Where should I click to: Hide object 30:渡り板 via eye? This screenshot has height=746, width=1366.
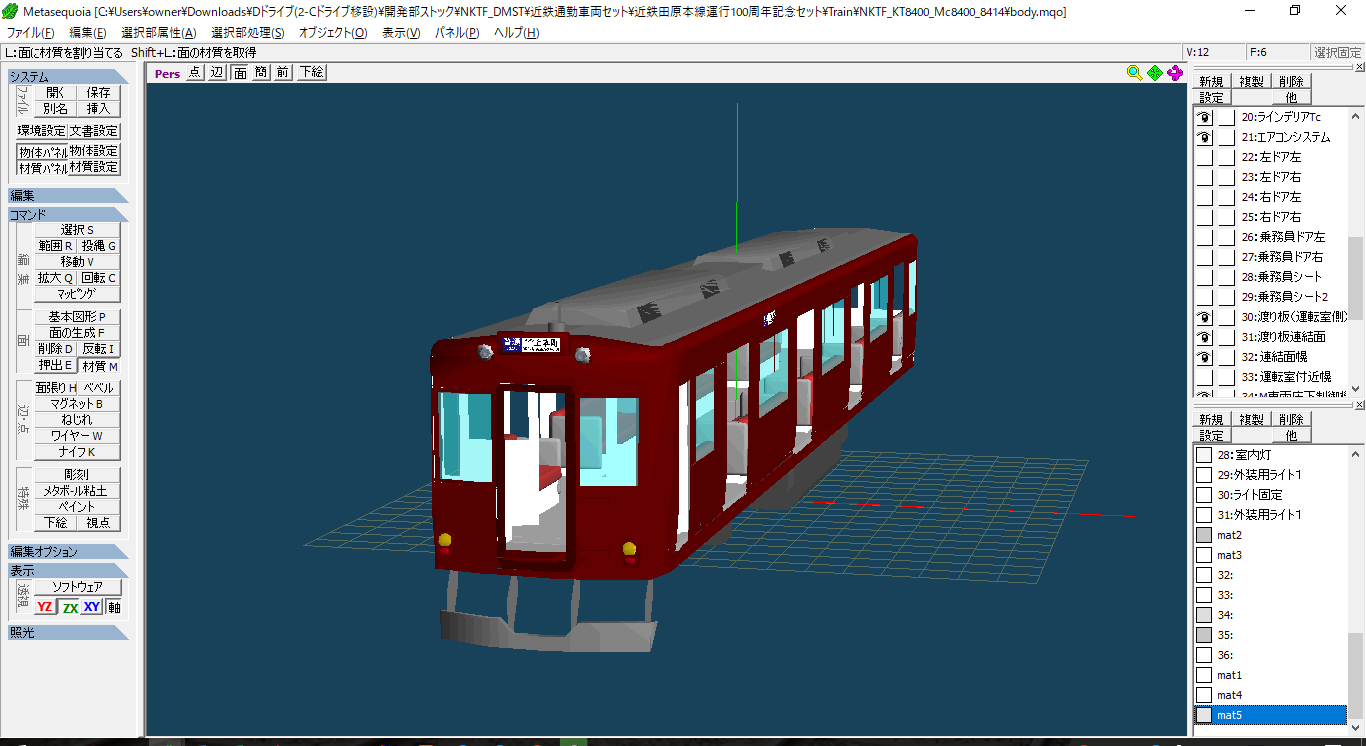point(1205,317)
